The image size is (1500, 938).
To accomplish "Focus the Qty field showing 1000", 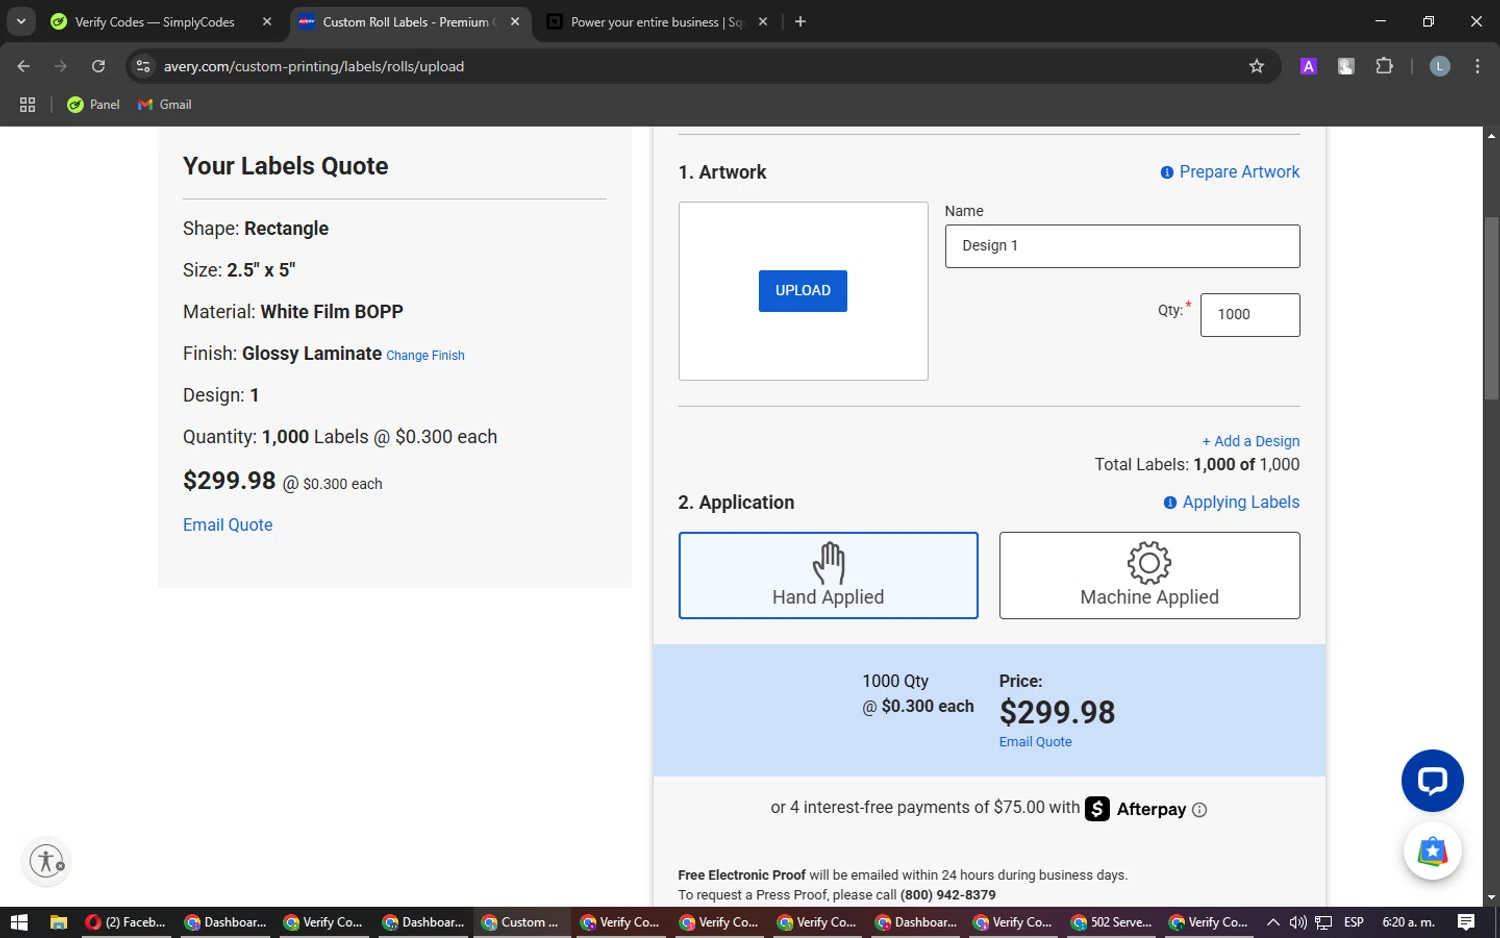I will [1250, 315].
